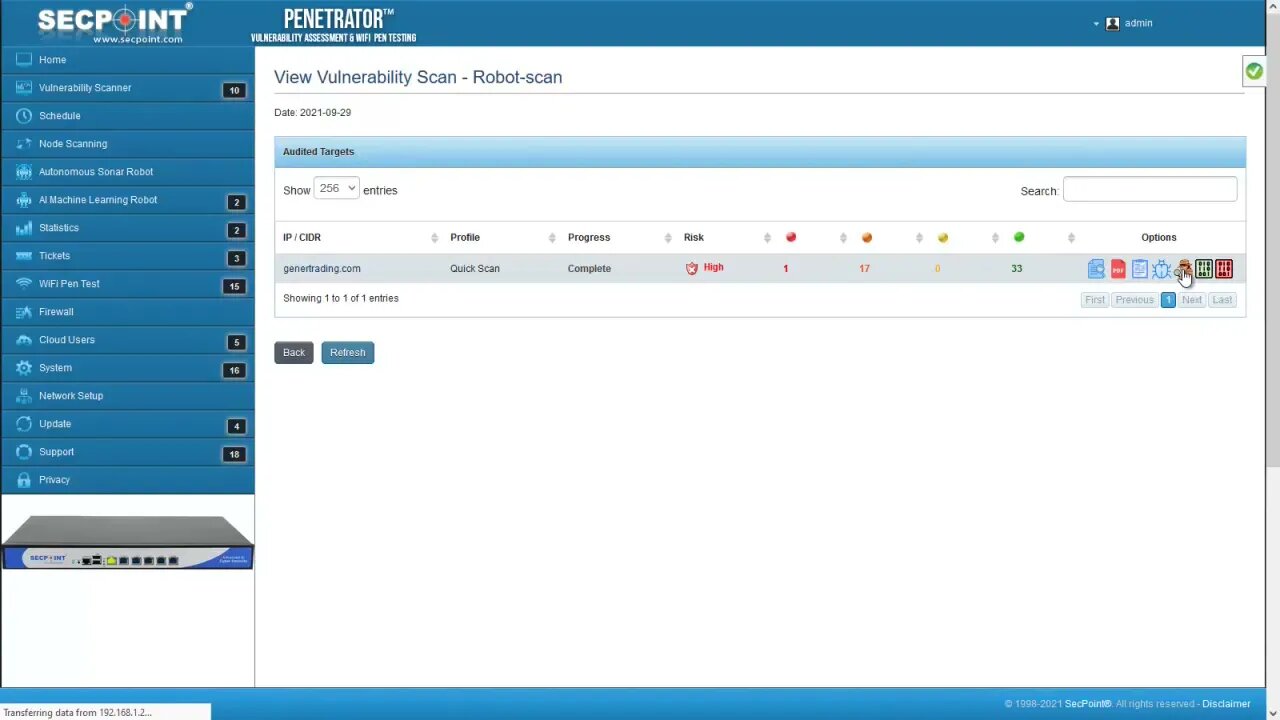Open the blue report document icon for genertrading.com
This screenshot has width=1280, height=720.
click(x=1096, y=269)
